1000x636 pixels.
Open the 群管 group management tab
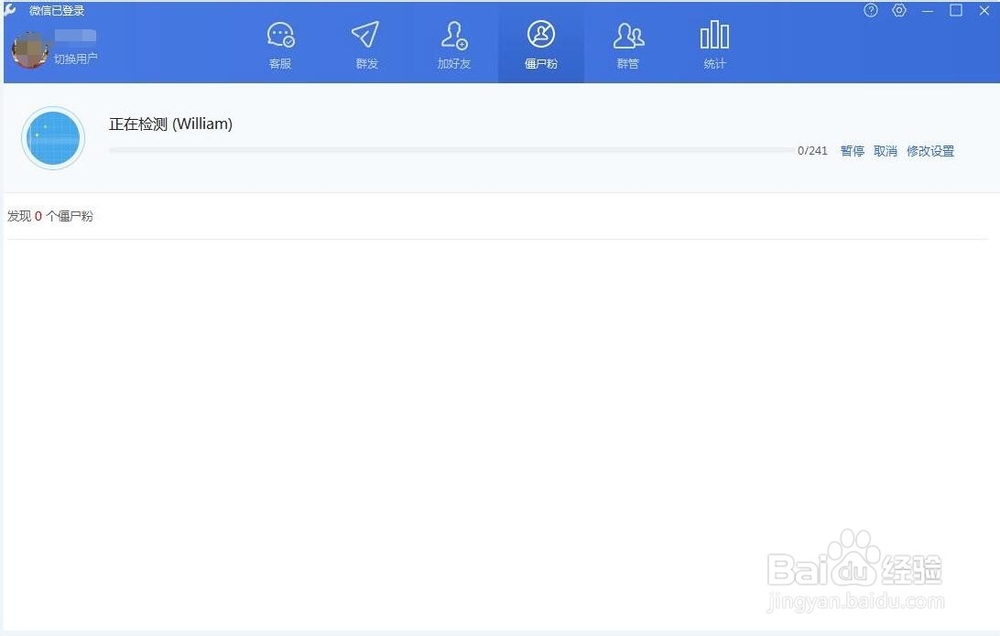[628, 45]
